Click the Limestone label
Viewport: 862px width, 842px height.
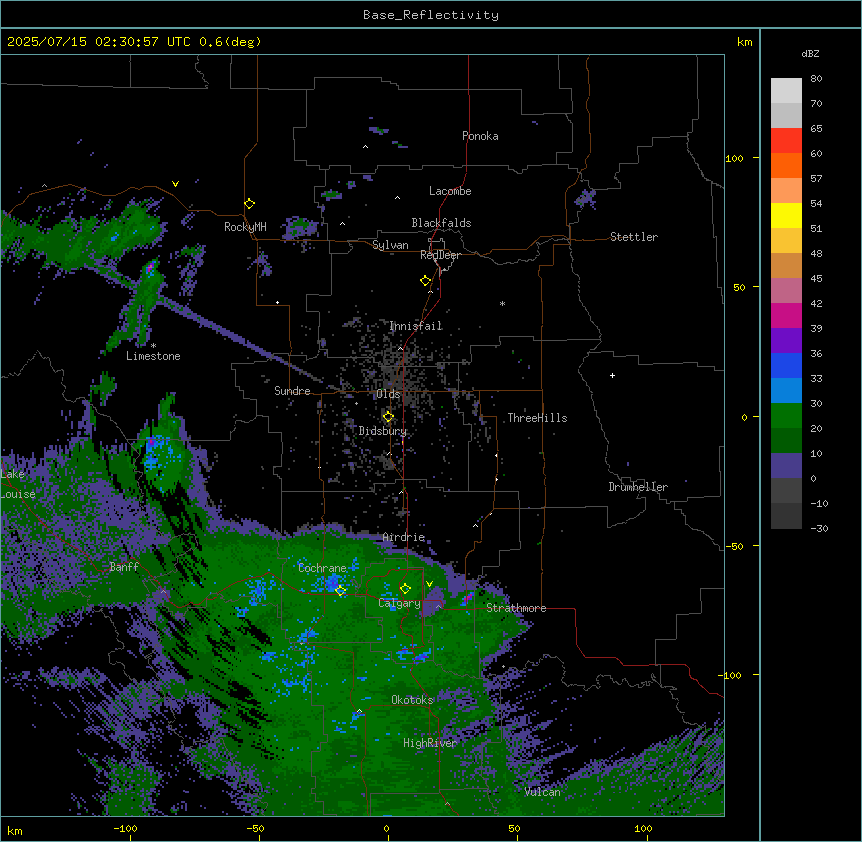pos(153,356)
